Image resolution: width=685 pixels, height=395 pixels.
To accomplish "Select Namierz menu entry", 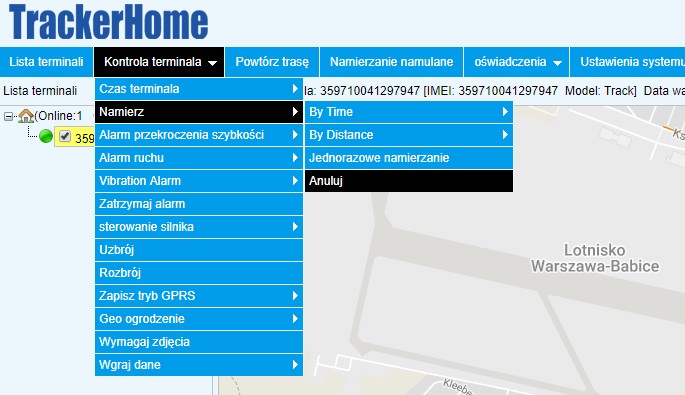I will coord(199,112).
